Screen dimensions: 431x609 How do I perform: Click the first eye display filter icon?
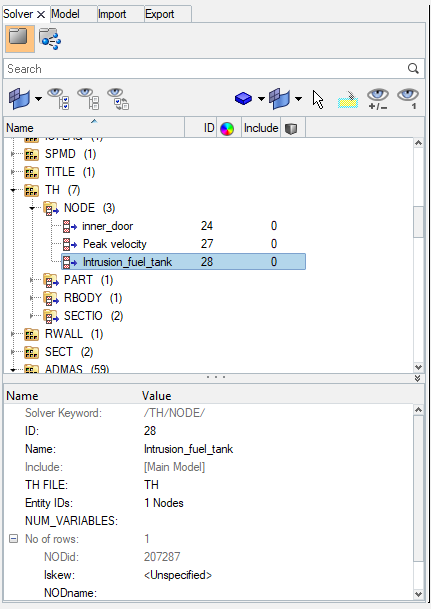(x=58, y=99)
